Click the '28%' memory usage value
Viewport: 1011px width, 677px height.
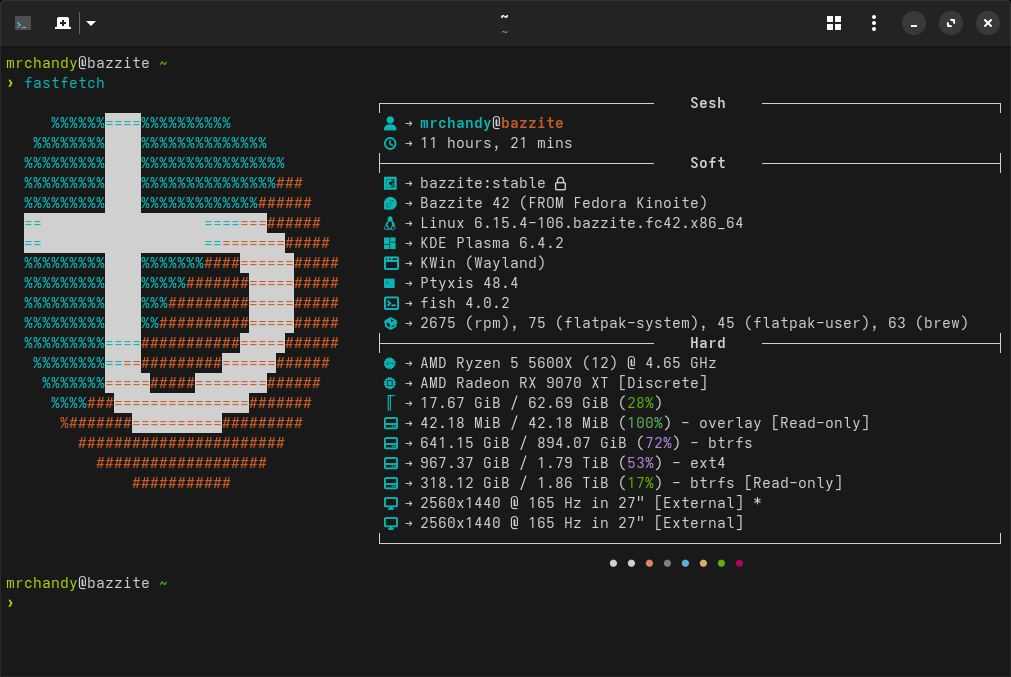tap(640, 403)
